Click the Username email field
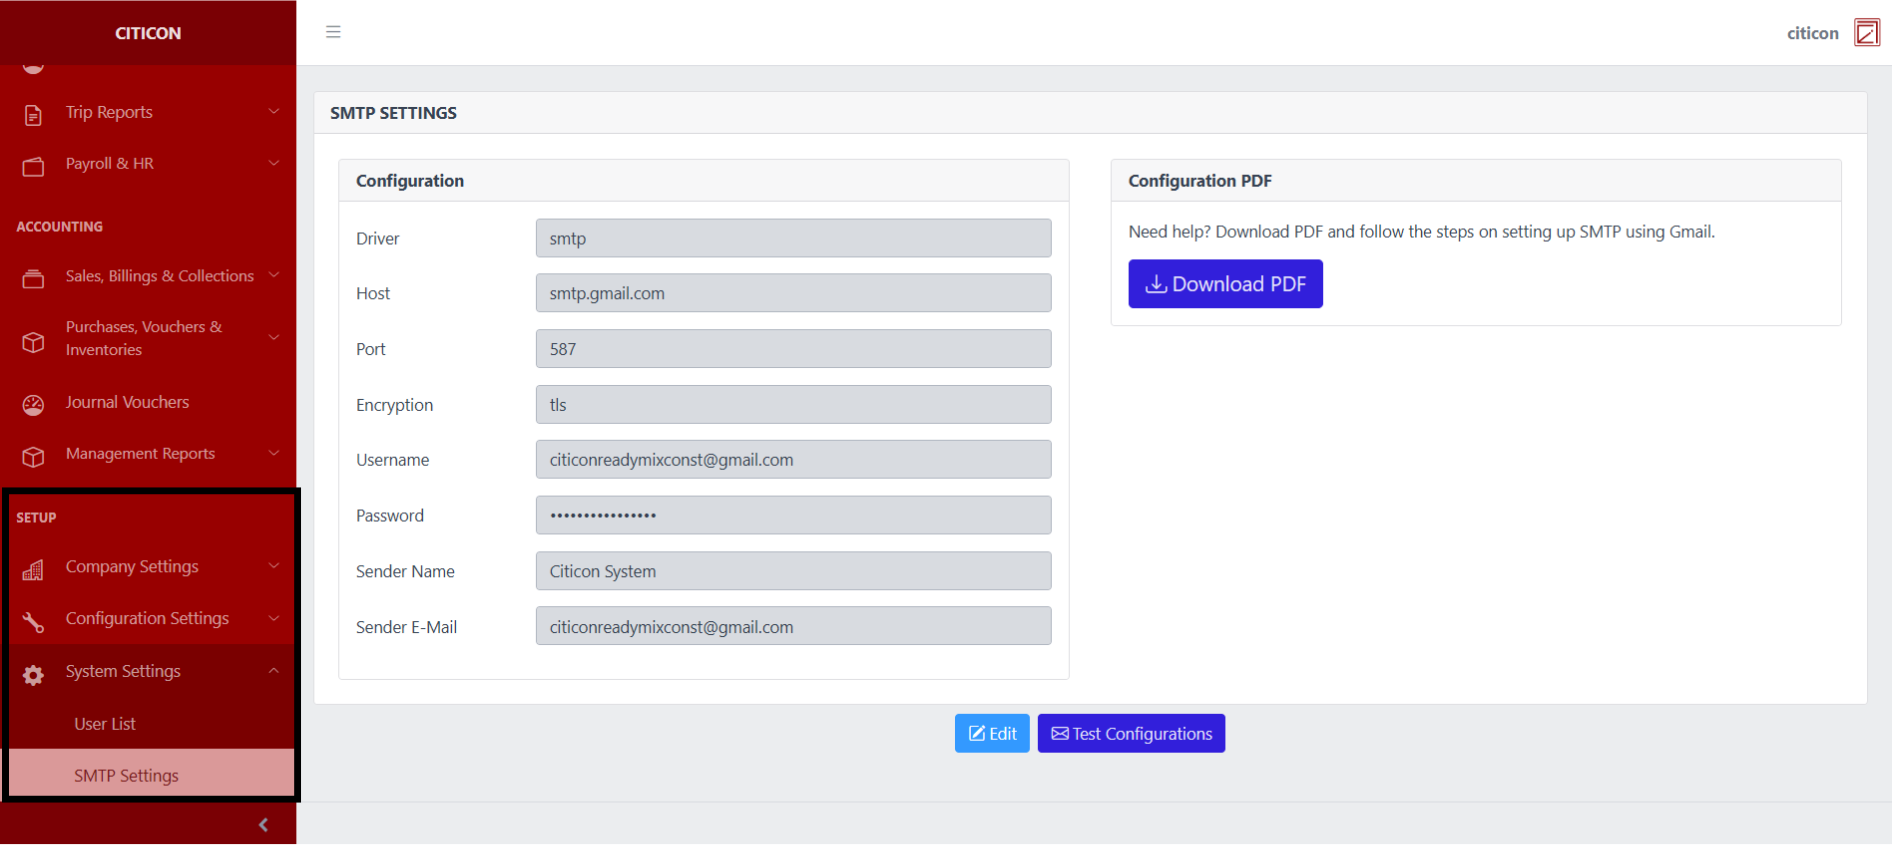Image resolution: width=1892 pixels, height=845 pixels. tap(793, 460)
